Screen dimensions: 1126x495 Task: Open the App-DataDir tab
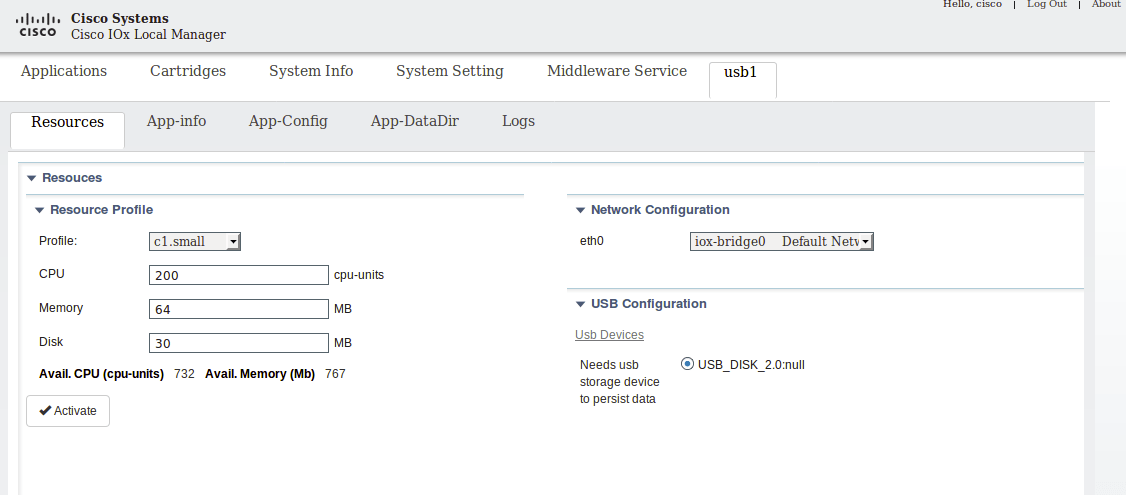click(414, 121)
